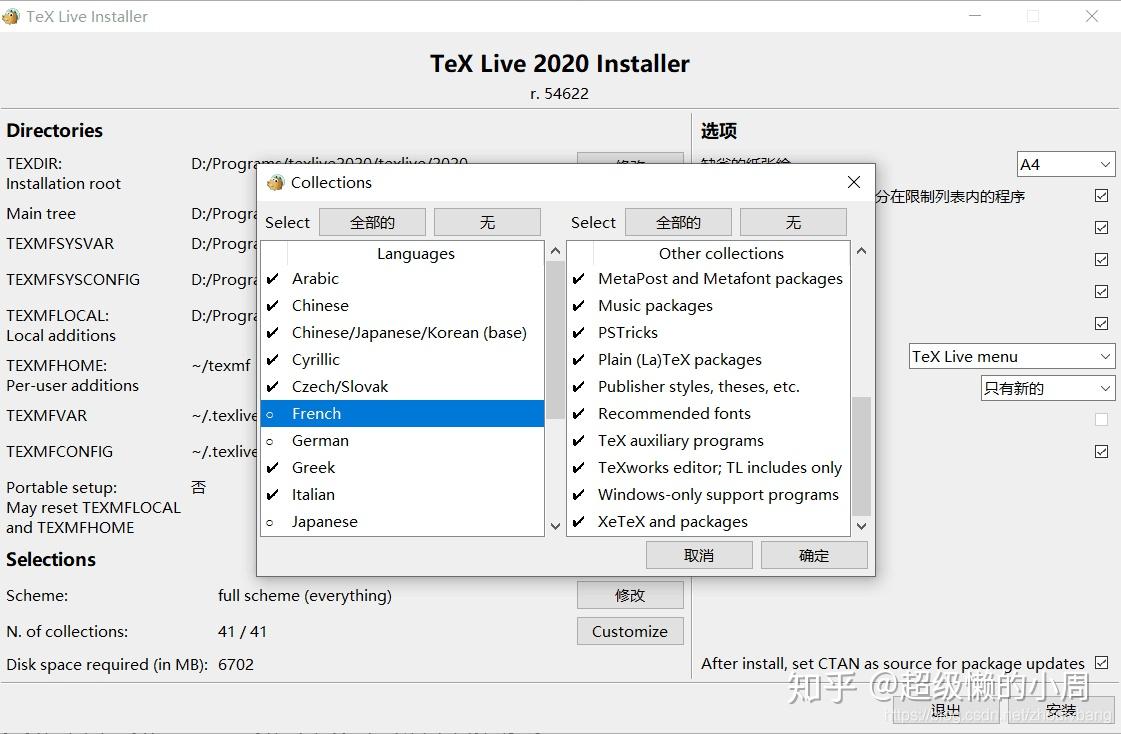Select all languages with 全部的 button

(x=371, y=221)
